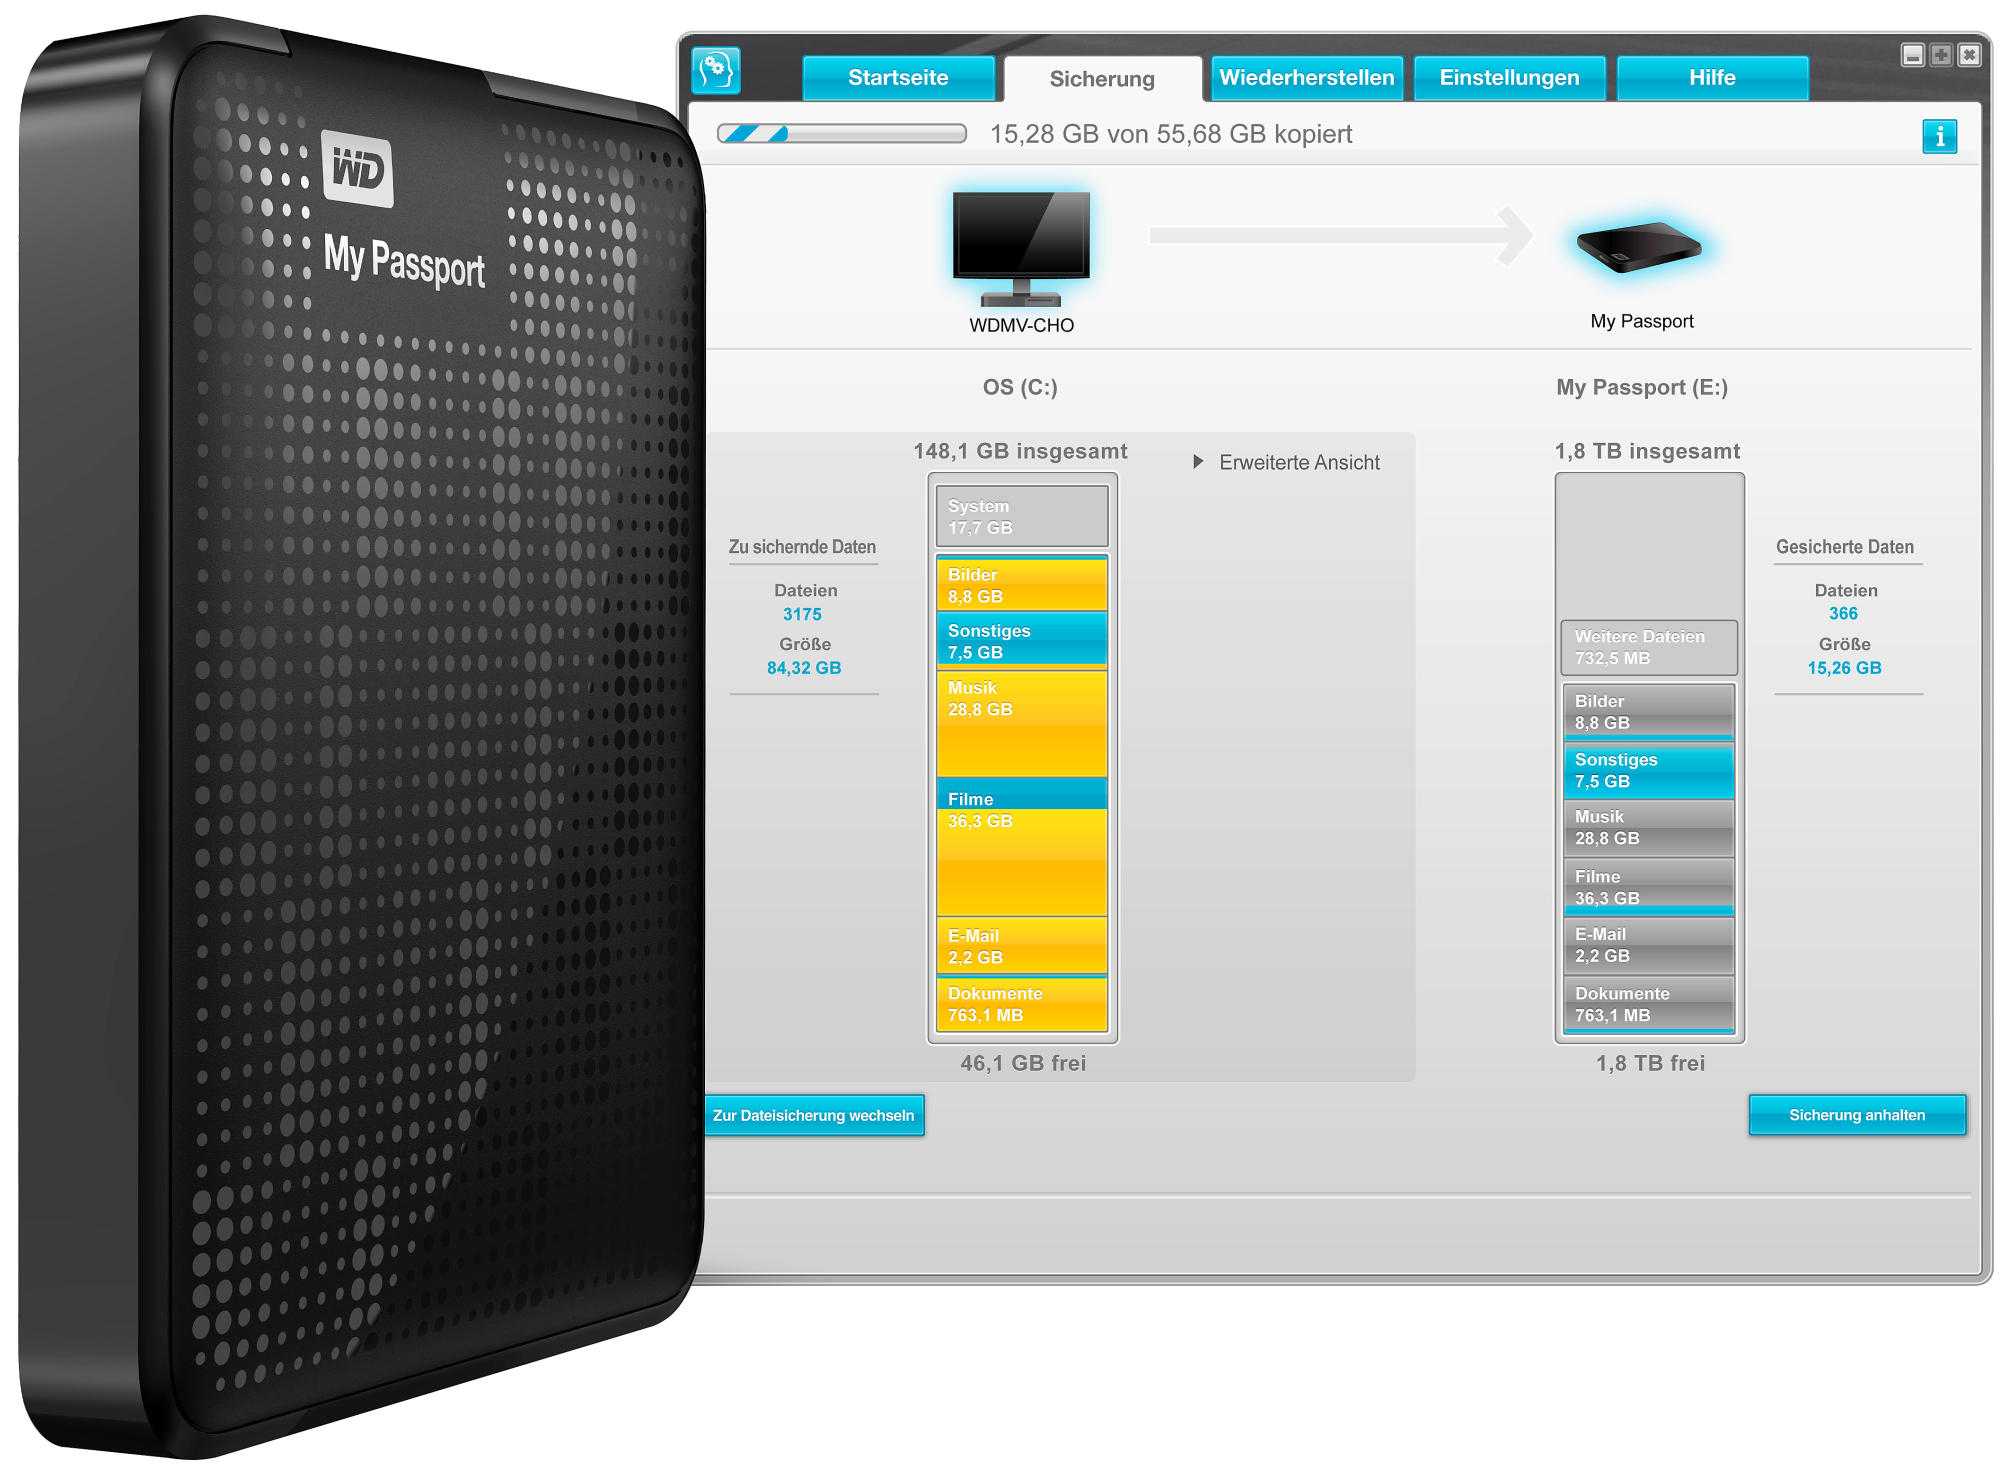The height and width of the screenshot is (1470, 2000).
Task: Open the Startseite tab
Action: coord(898,78)
